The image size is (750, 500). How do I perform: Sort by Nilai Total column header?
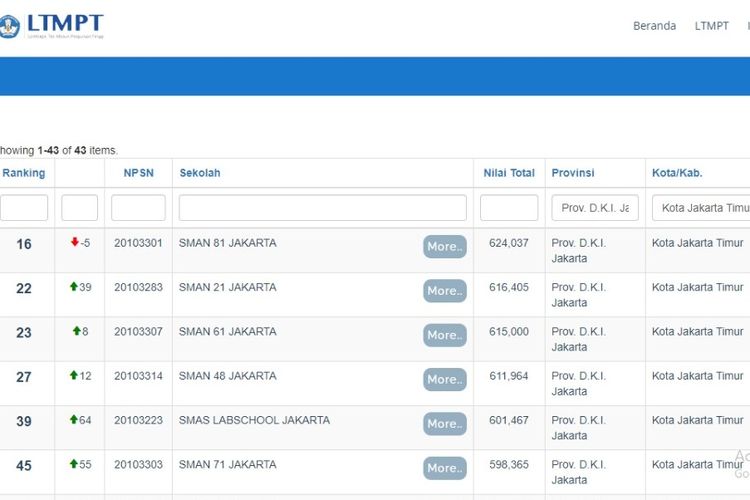click(509, 173)
